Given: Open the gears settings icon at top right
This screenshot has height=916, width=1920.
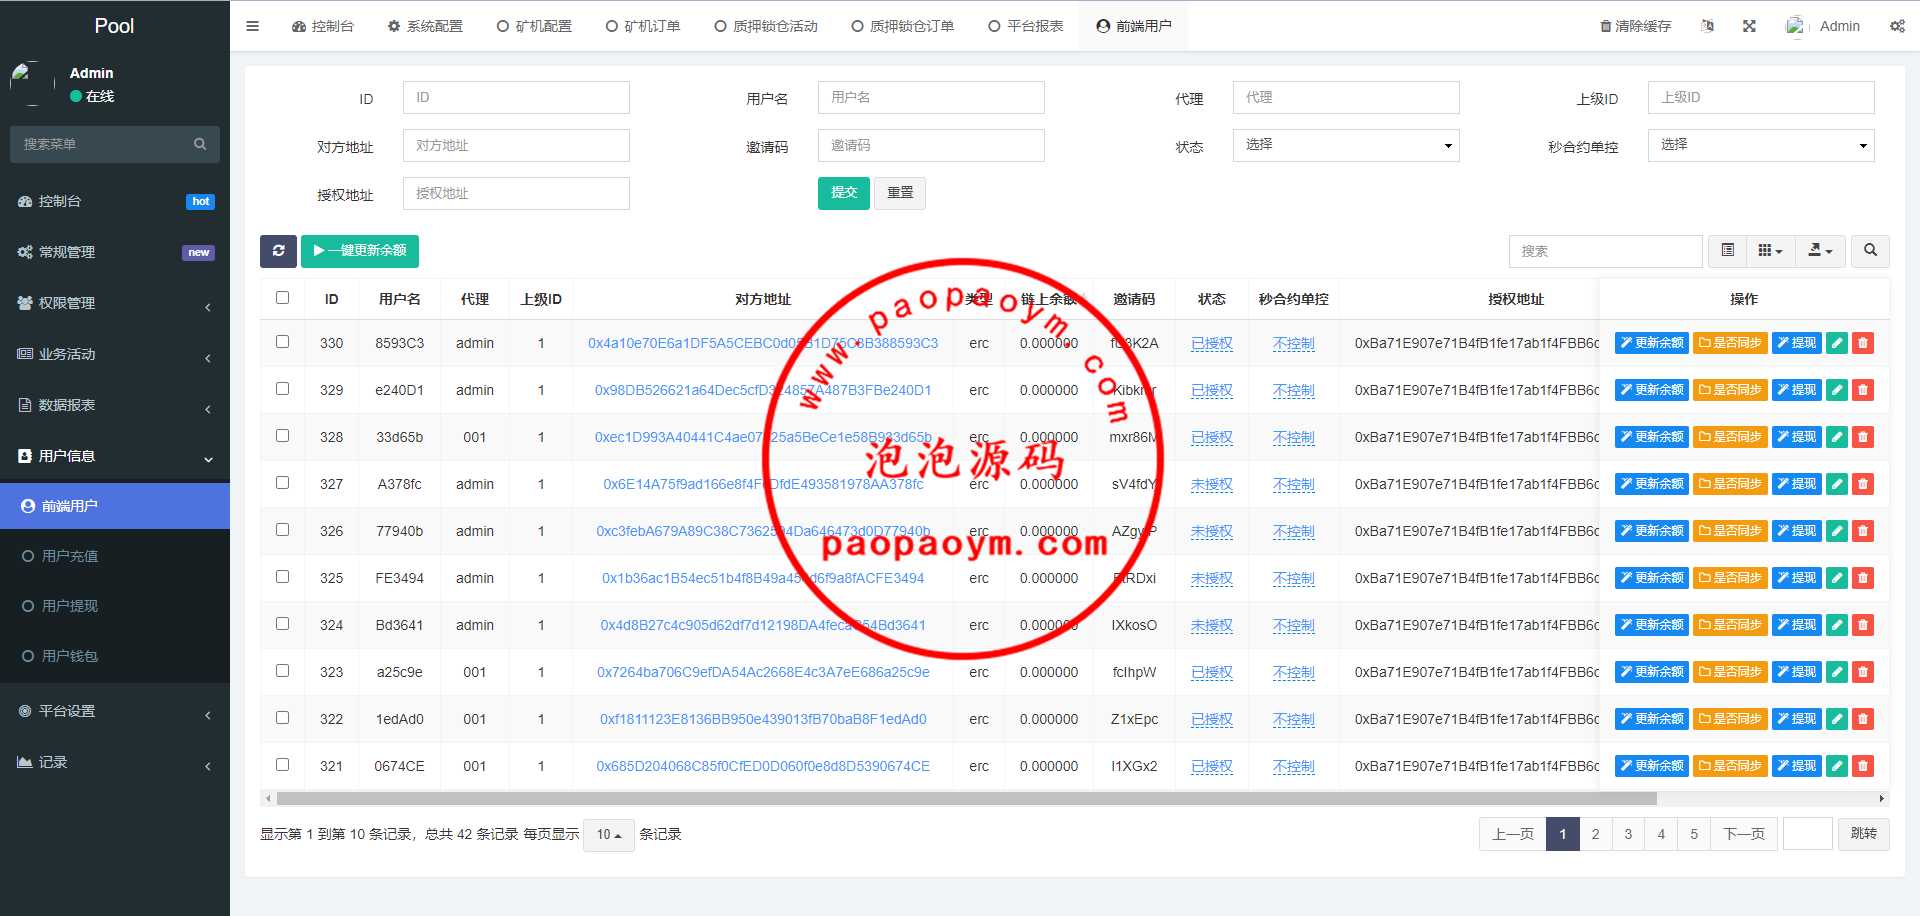Looking at the screenshot, I should (1897, 26).
